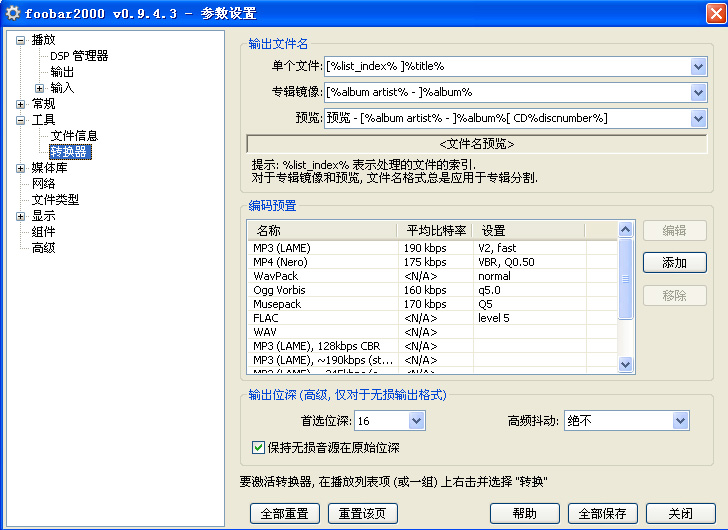Image resolution: width=728 pixels, height=530 pixels.
Task: Select the Musepack preset row
Action: [432, 304]
